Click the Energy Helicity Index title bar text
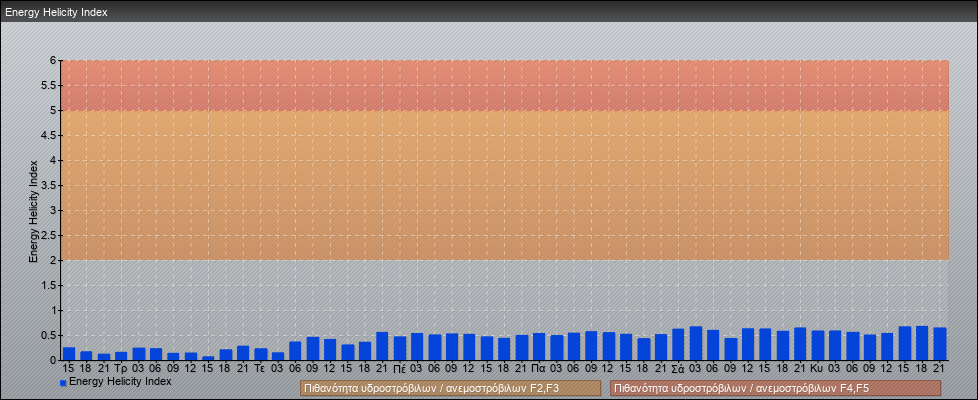The width and height of the screenshot is (978, 400). click(x=56, y=13)
